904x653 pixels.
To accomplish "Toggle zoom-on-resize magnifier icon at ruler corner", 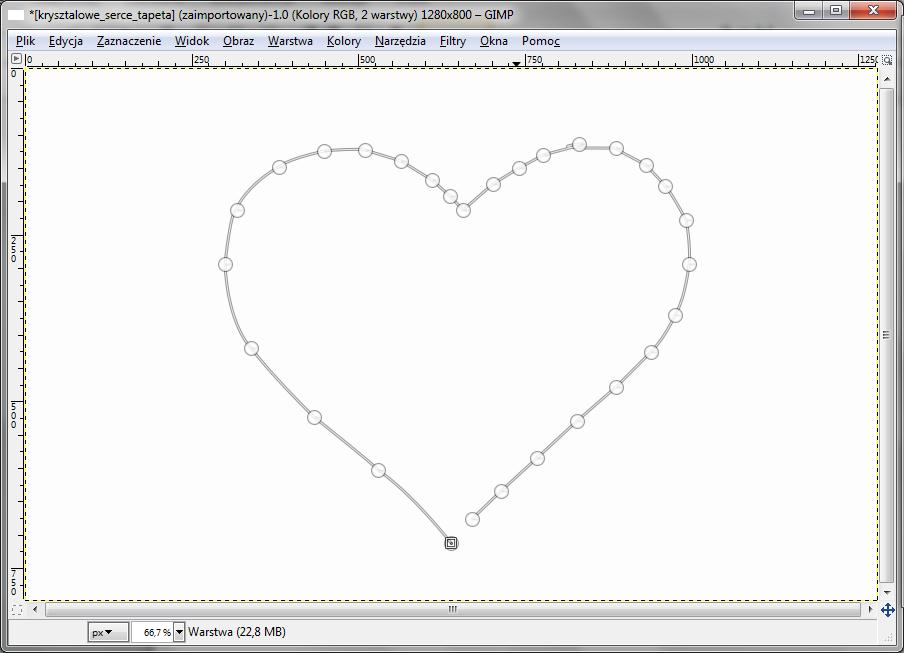I will pos(887,59).
